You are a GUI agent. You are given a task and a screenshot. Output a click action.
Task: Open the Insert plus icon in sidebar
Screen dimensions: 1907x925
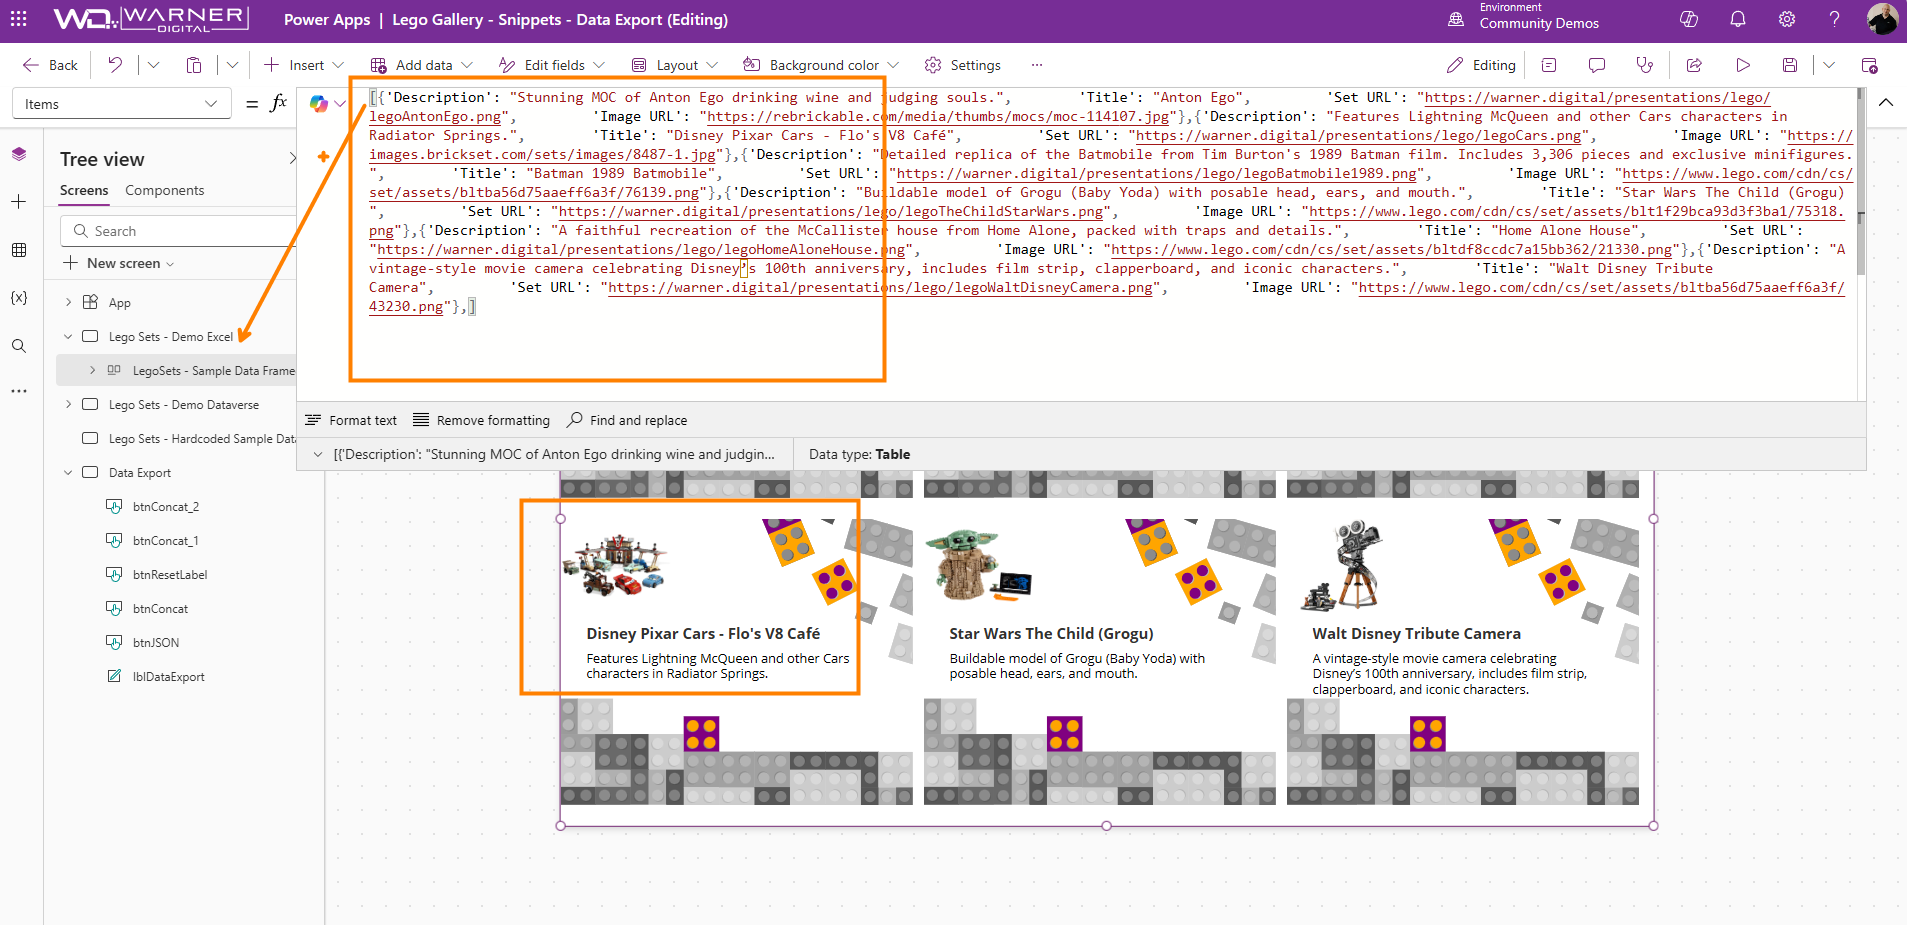tap(19, 202)
